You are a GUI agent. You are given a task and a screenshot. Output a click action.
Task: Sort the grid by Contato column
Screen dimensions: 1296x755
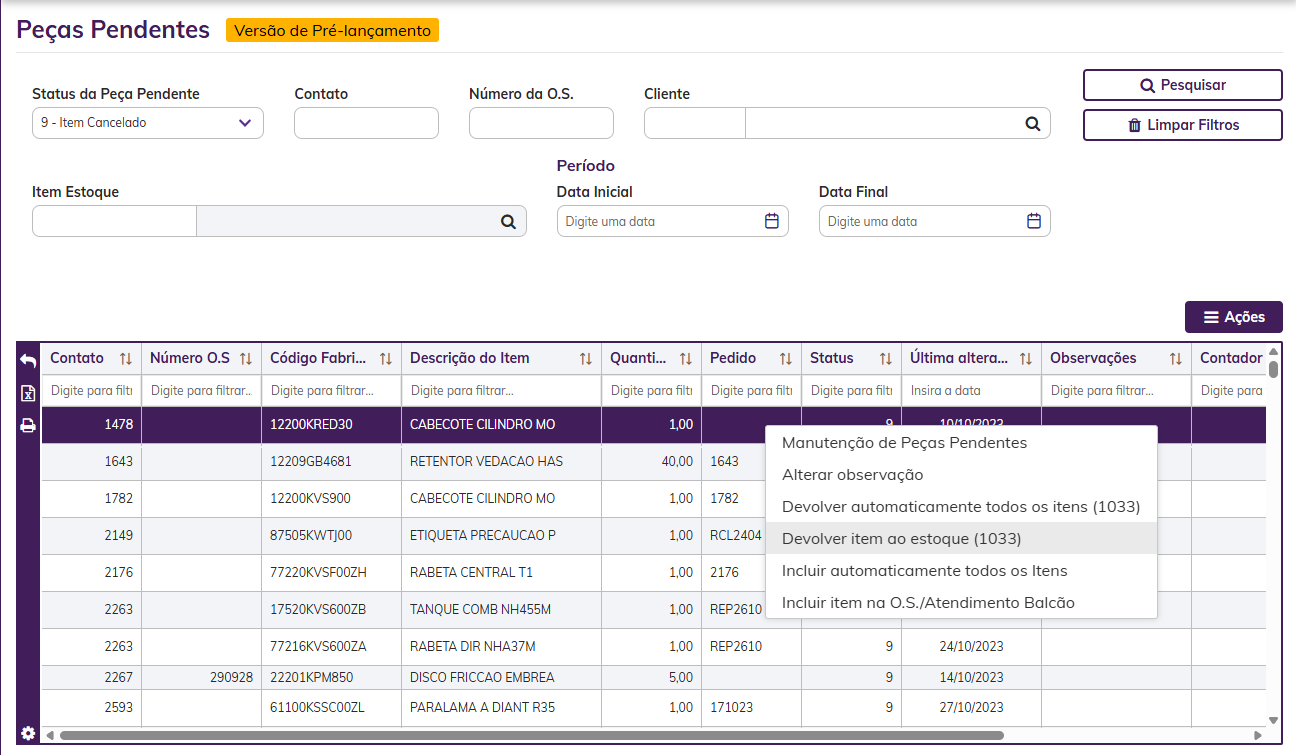(126, 359)
